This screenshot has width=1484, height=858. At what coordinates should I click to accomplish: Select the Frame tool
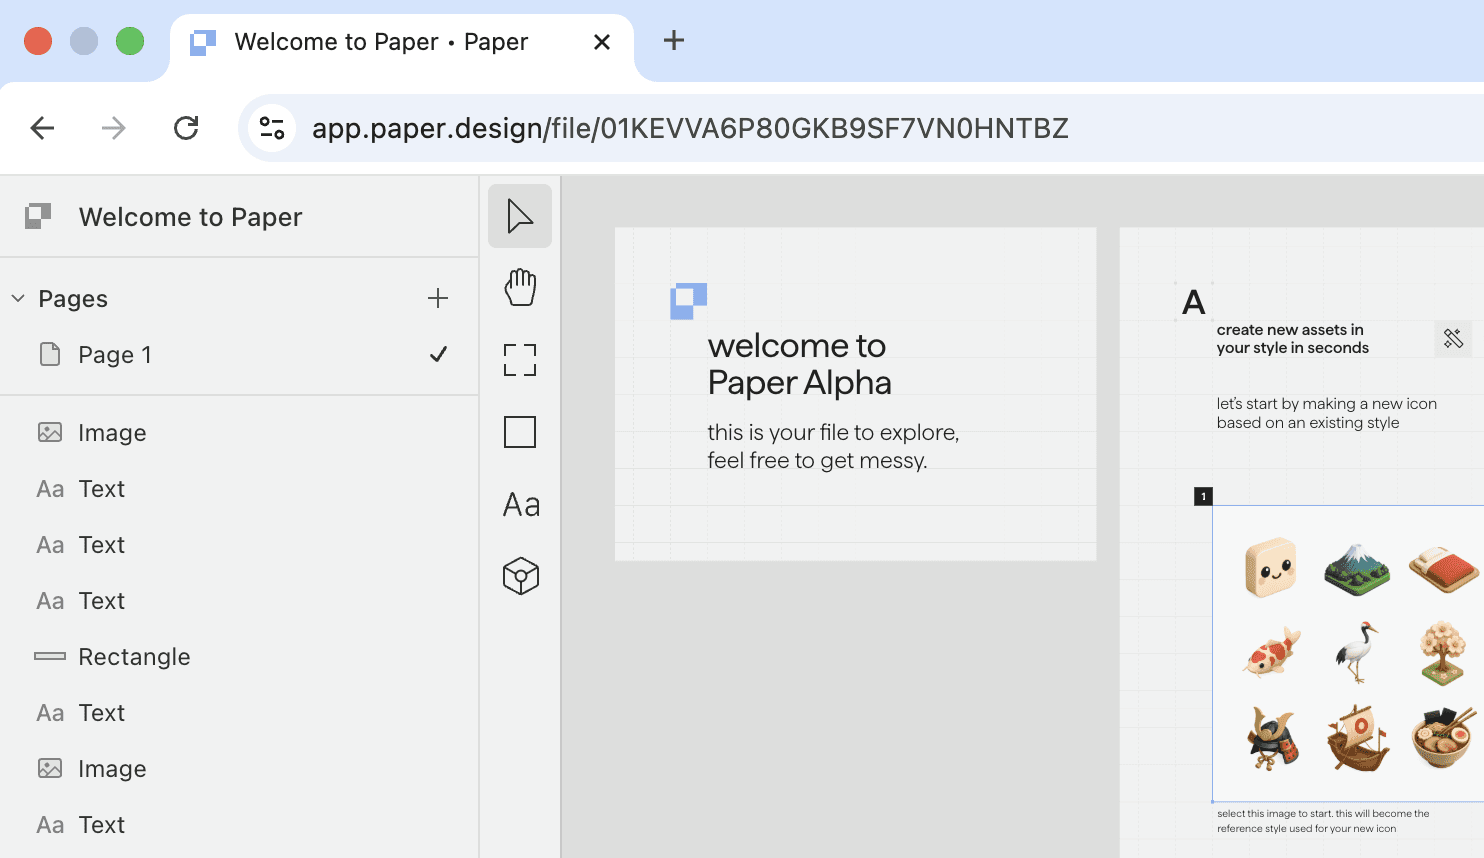pyautogui.click(x=520, y=360)
